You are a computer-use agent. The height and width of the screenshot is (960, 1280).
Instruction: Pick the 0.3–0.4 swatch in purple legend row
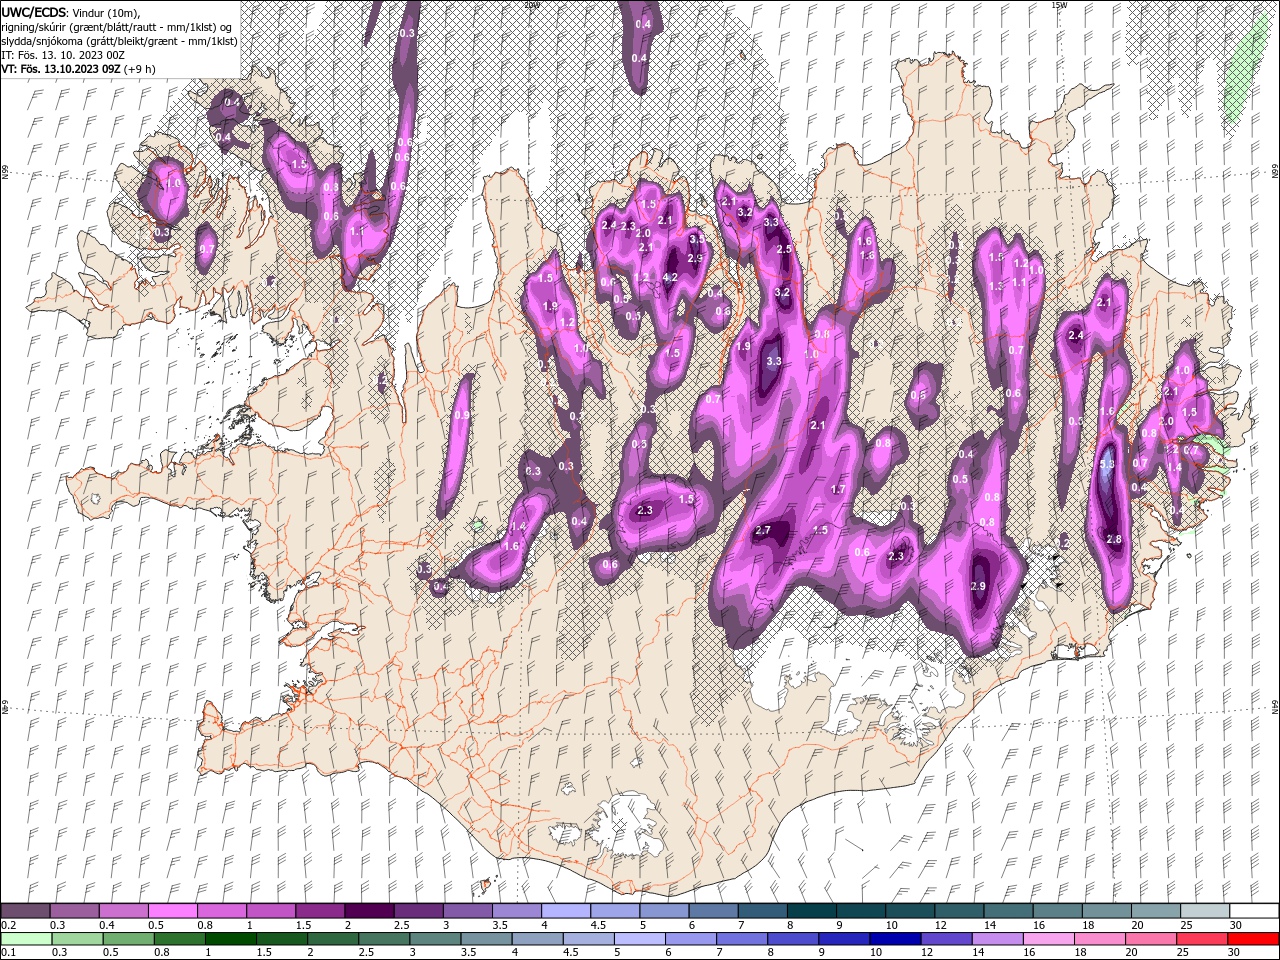tap(74, 910)
